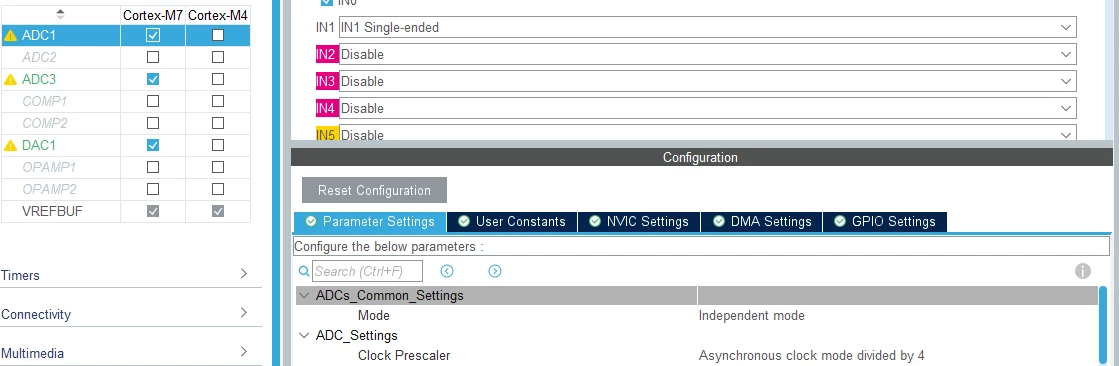This screenshot has height=366, width=1119.
Task: Expand the Timers category
Action: 125,275
